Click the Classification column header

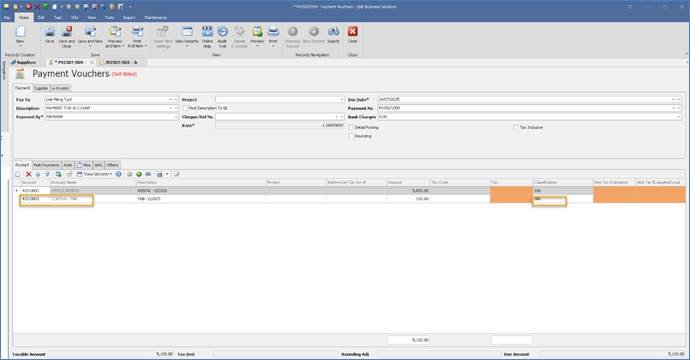click(x=562, y=182)
